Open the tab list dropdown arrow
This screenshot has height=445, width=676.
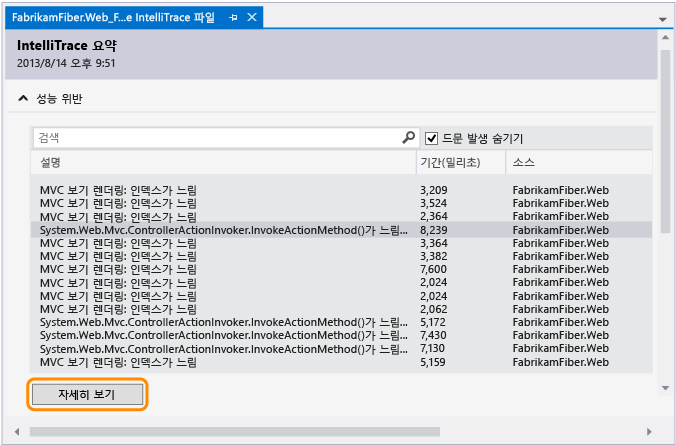tap(663, 19)
